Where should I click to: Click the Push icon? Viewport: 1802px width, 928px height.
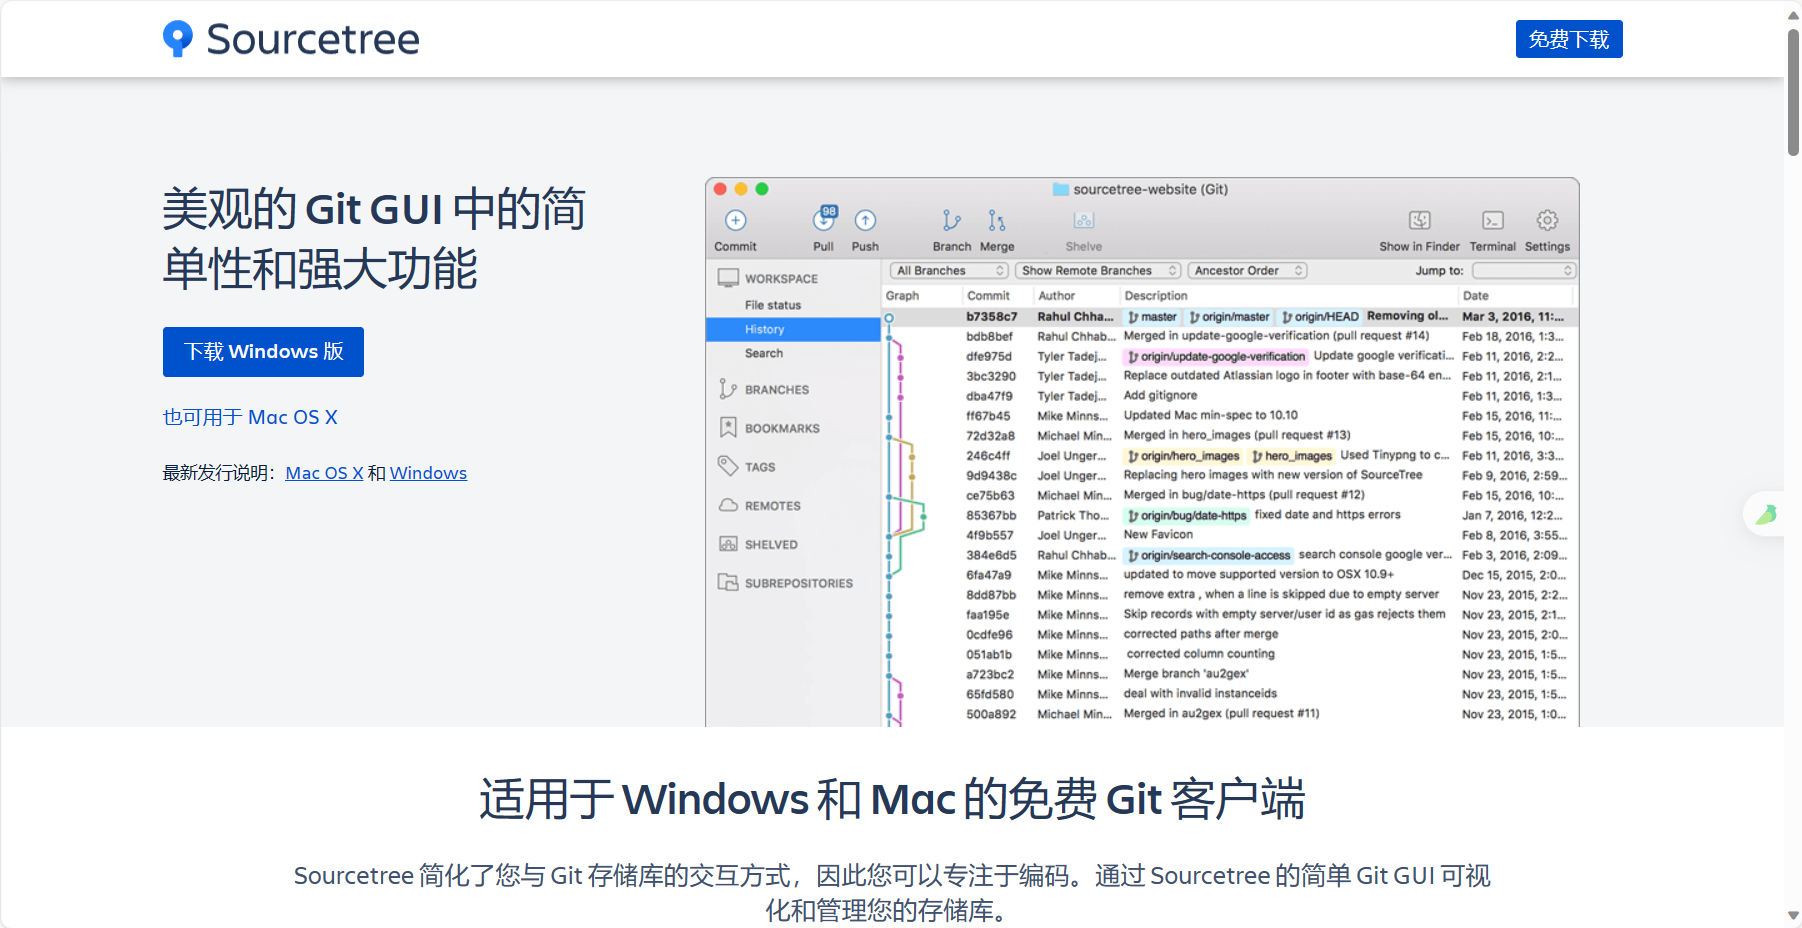click(865, 221)
